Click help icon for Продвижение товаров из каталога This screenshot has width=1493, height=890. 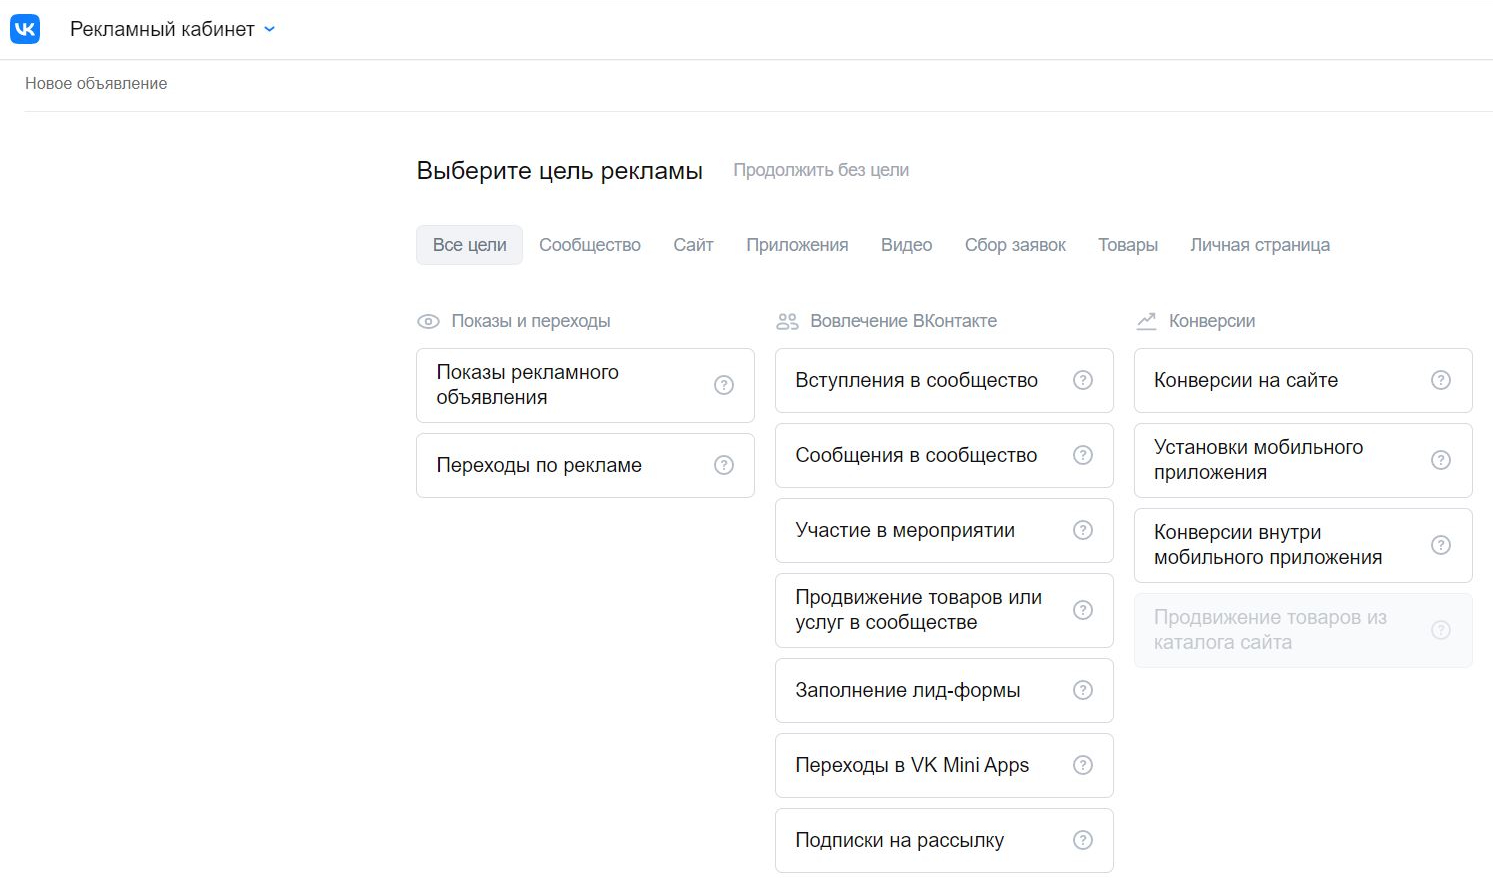(x=1441, y=630)
